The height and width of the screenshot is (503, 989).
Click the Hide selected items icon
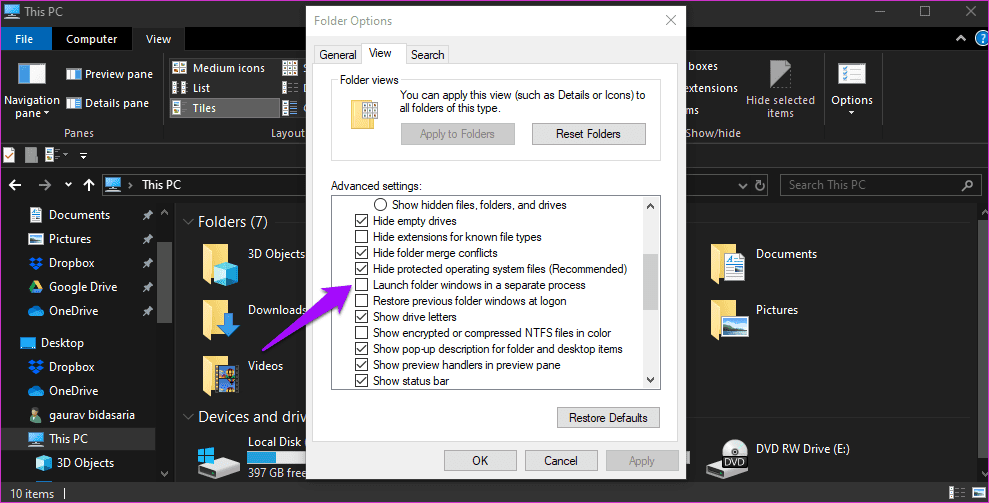point(780,76)
